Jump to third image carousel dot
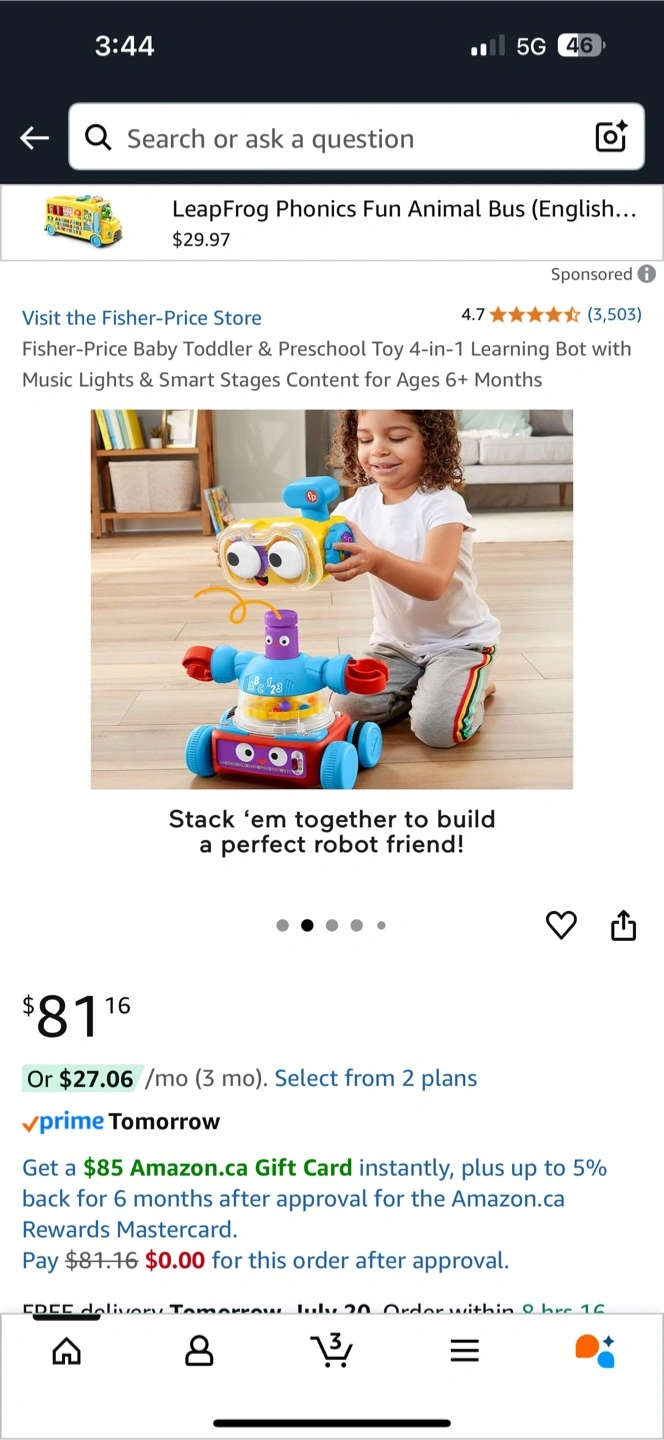664x1440 pixels. tap(332, 925)
